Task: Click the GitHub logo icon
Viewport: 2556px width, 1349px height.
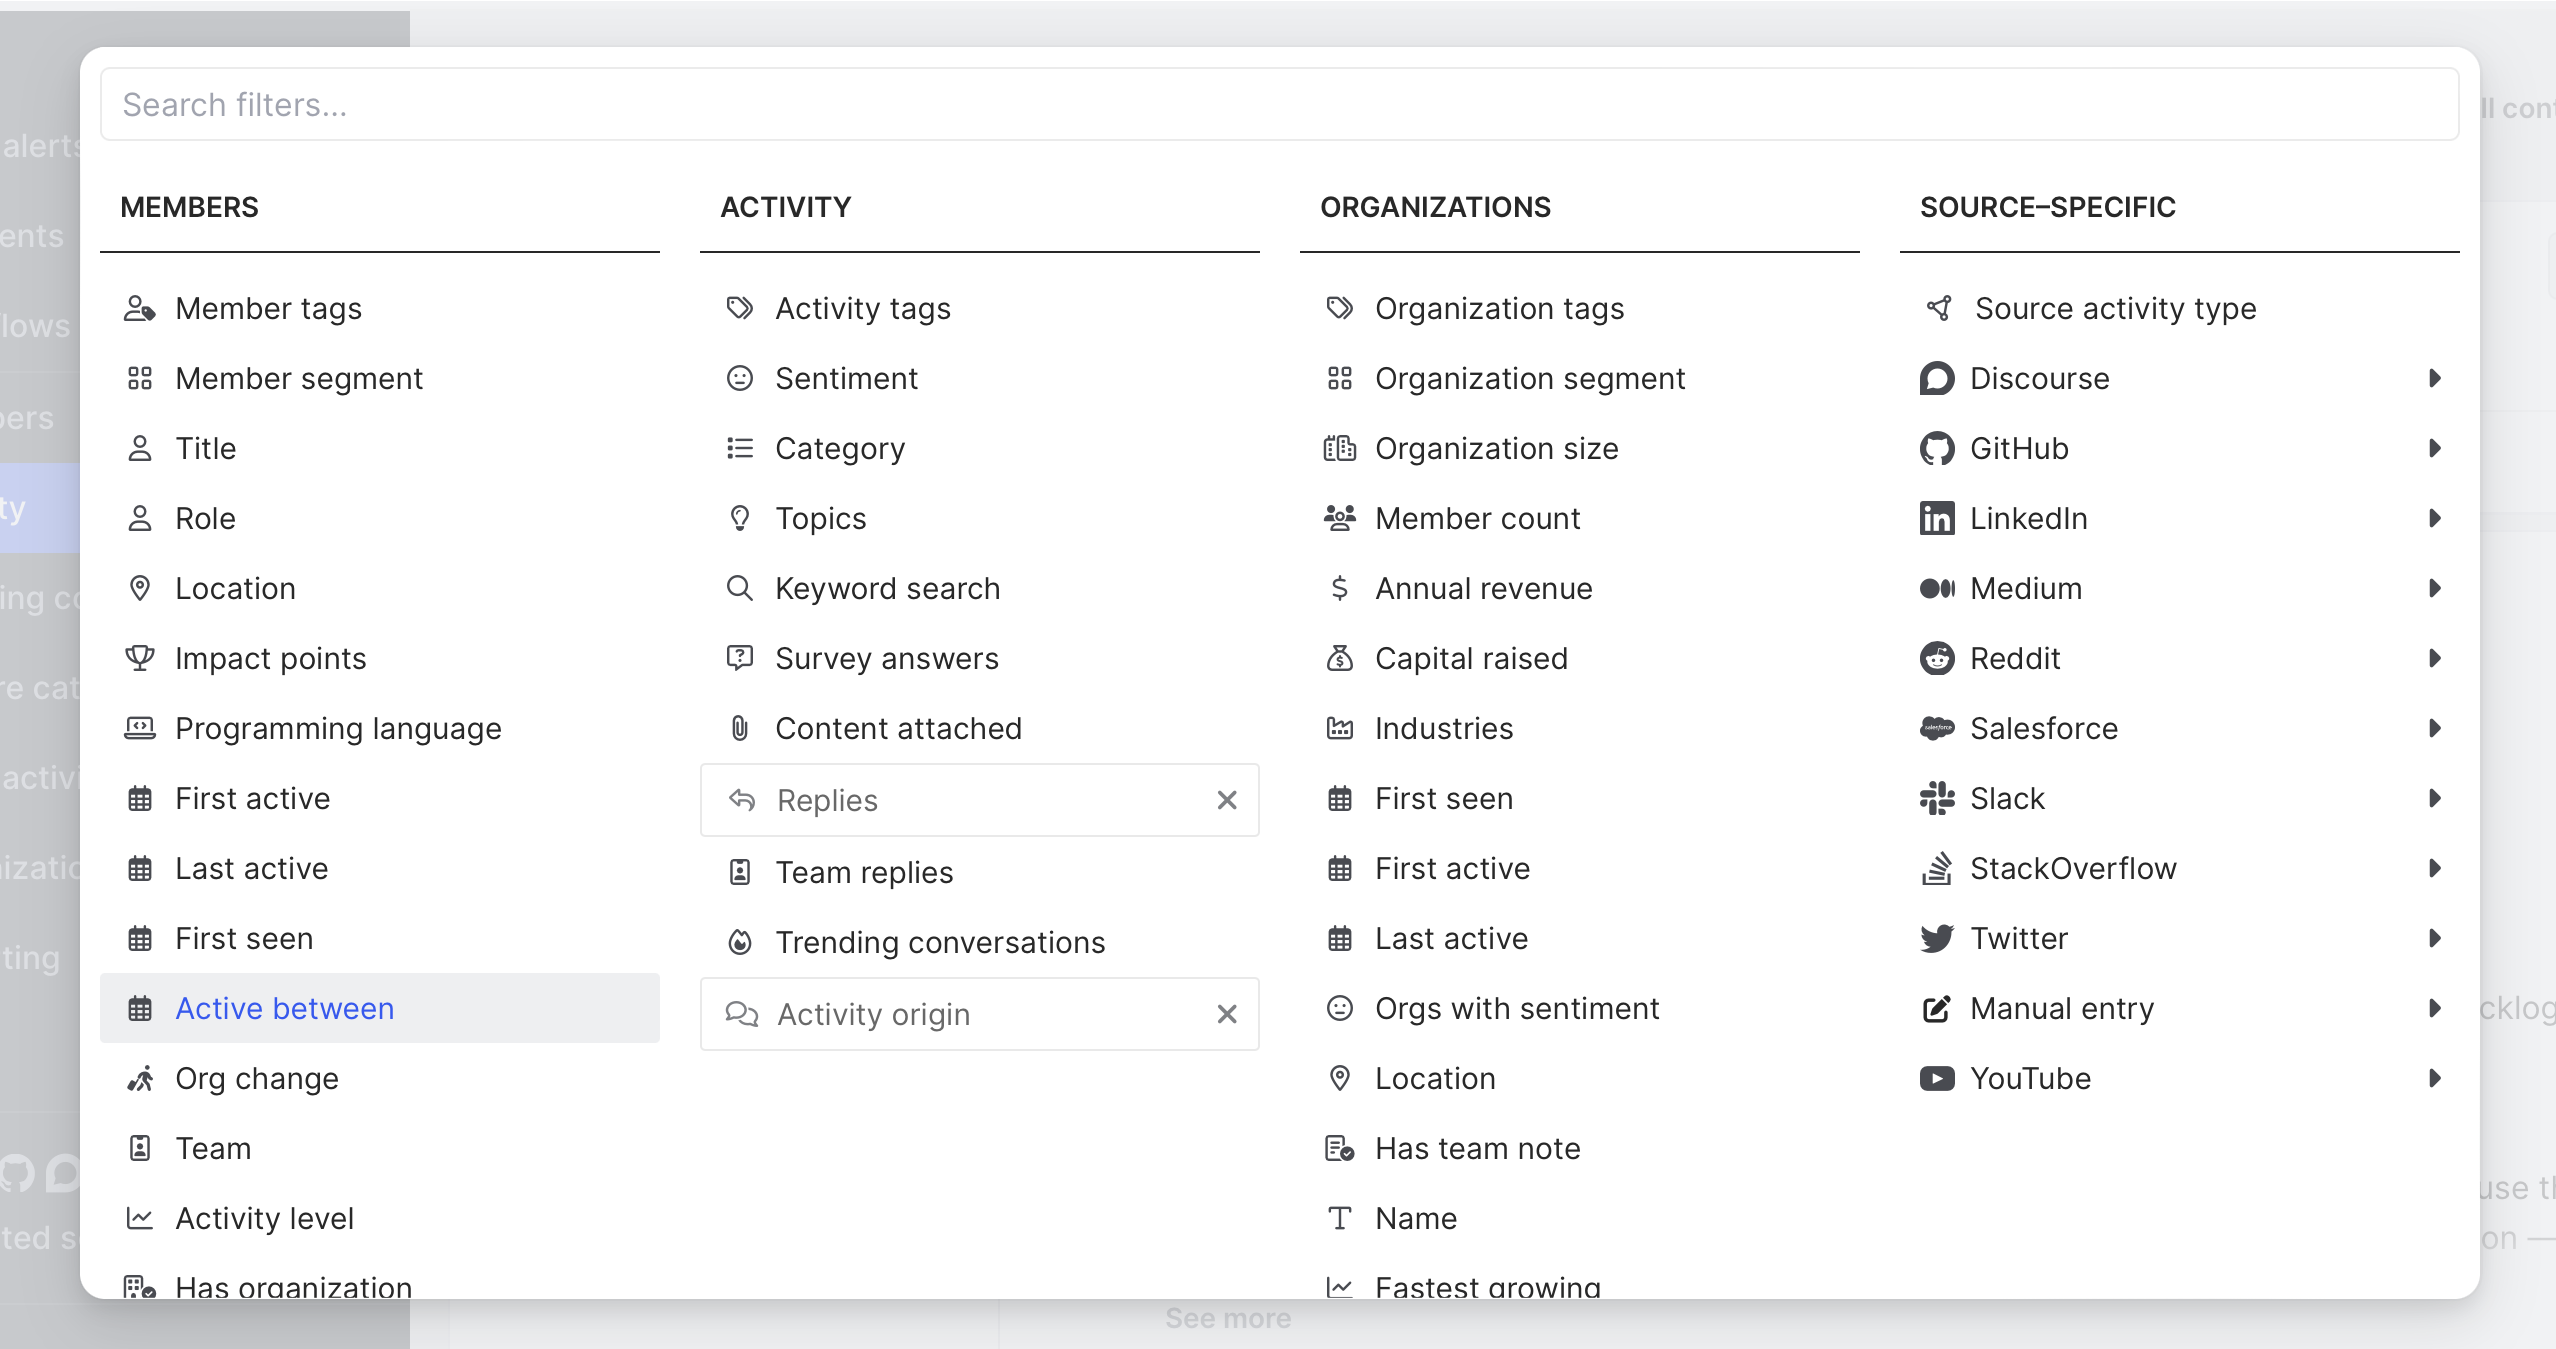Action: click(1936, 449)
